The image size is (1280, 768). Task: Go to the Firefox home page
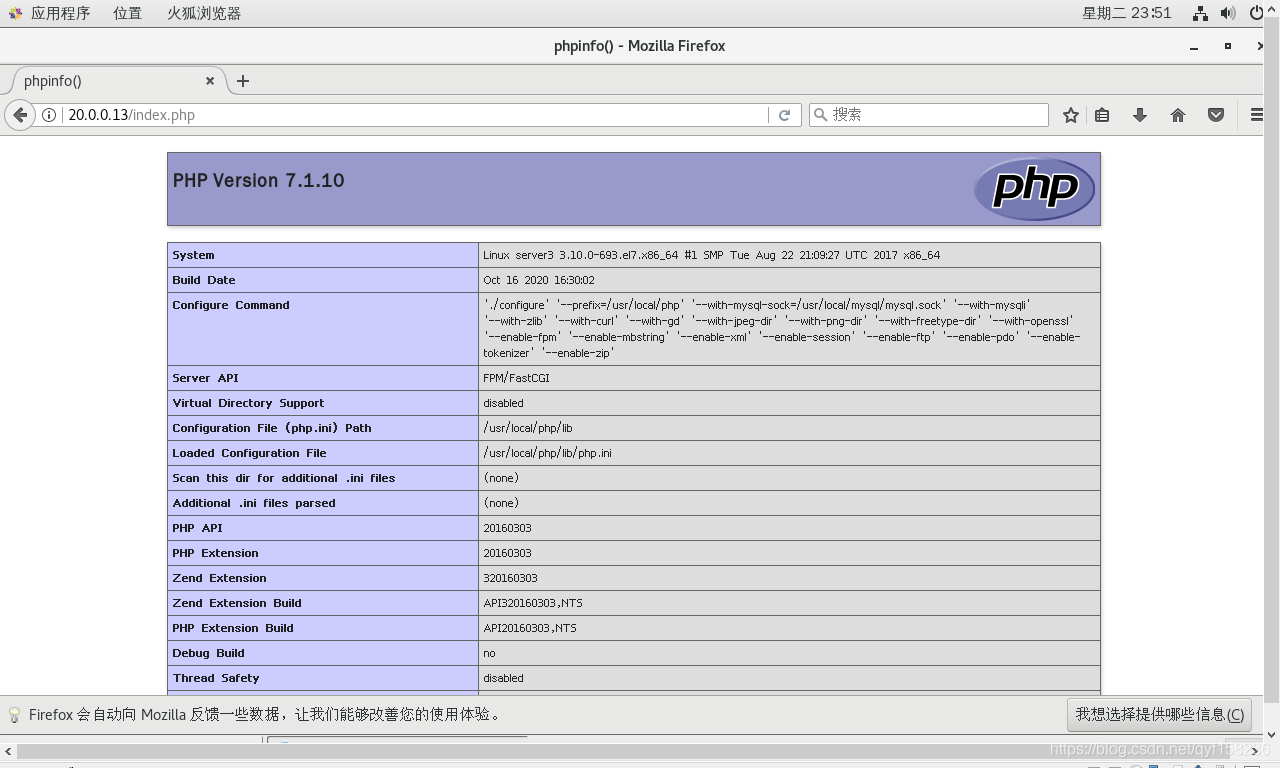point(1178,115)
